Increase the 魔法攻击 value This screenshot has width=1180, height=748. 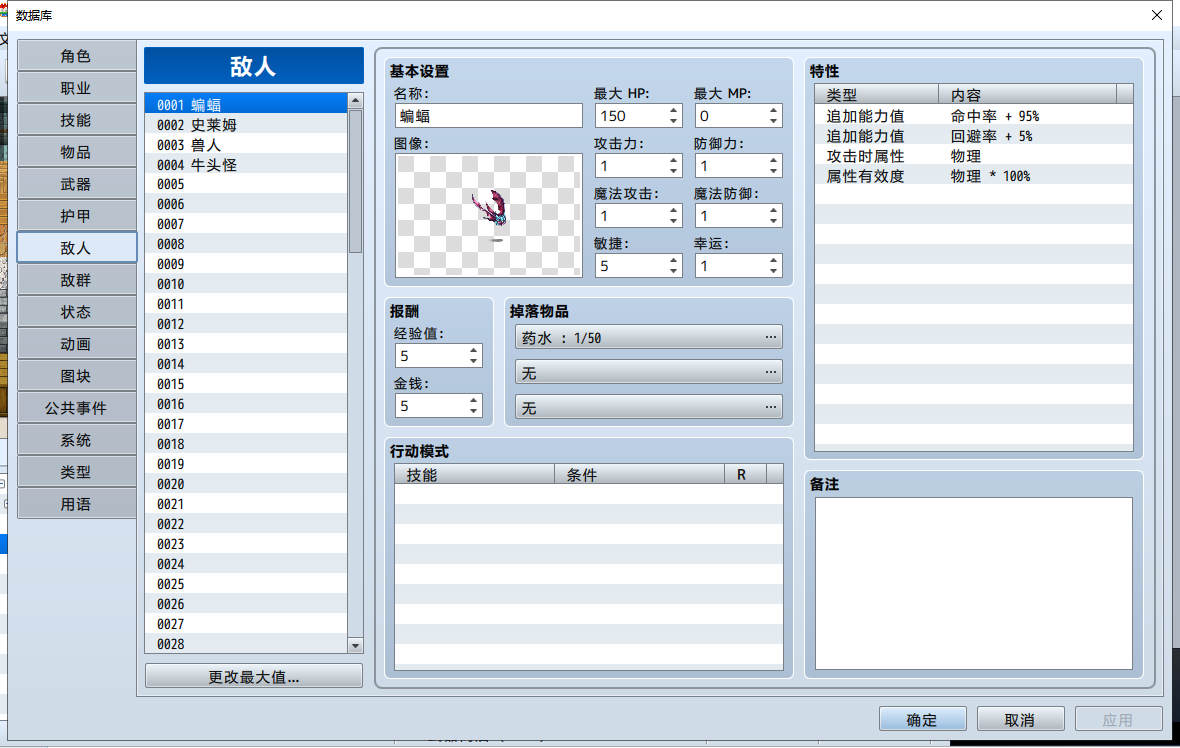point(674,211)
